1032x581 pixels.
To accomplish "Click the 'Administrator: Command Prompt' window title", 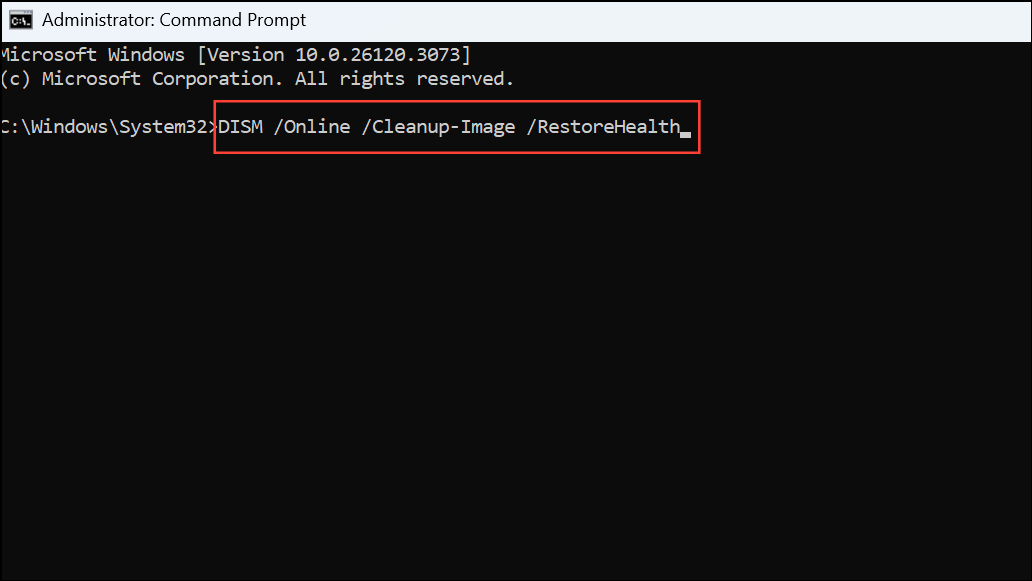I will tap(174, 20).
